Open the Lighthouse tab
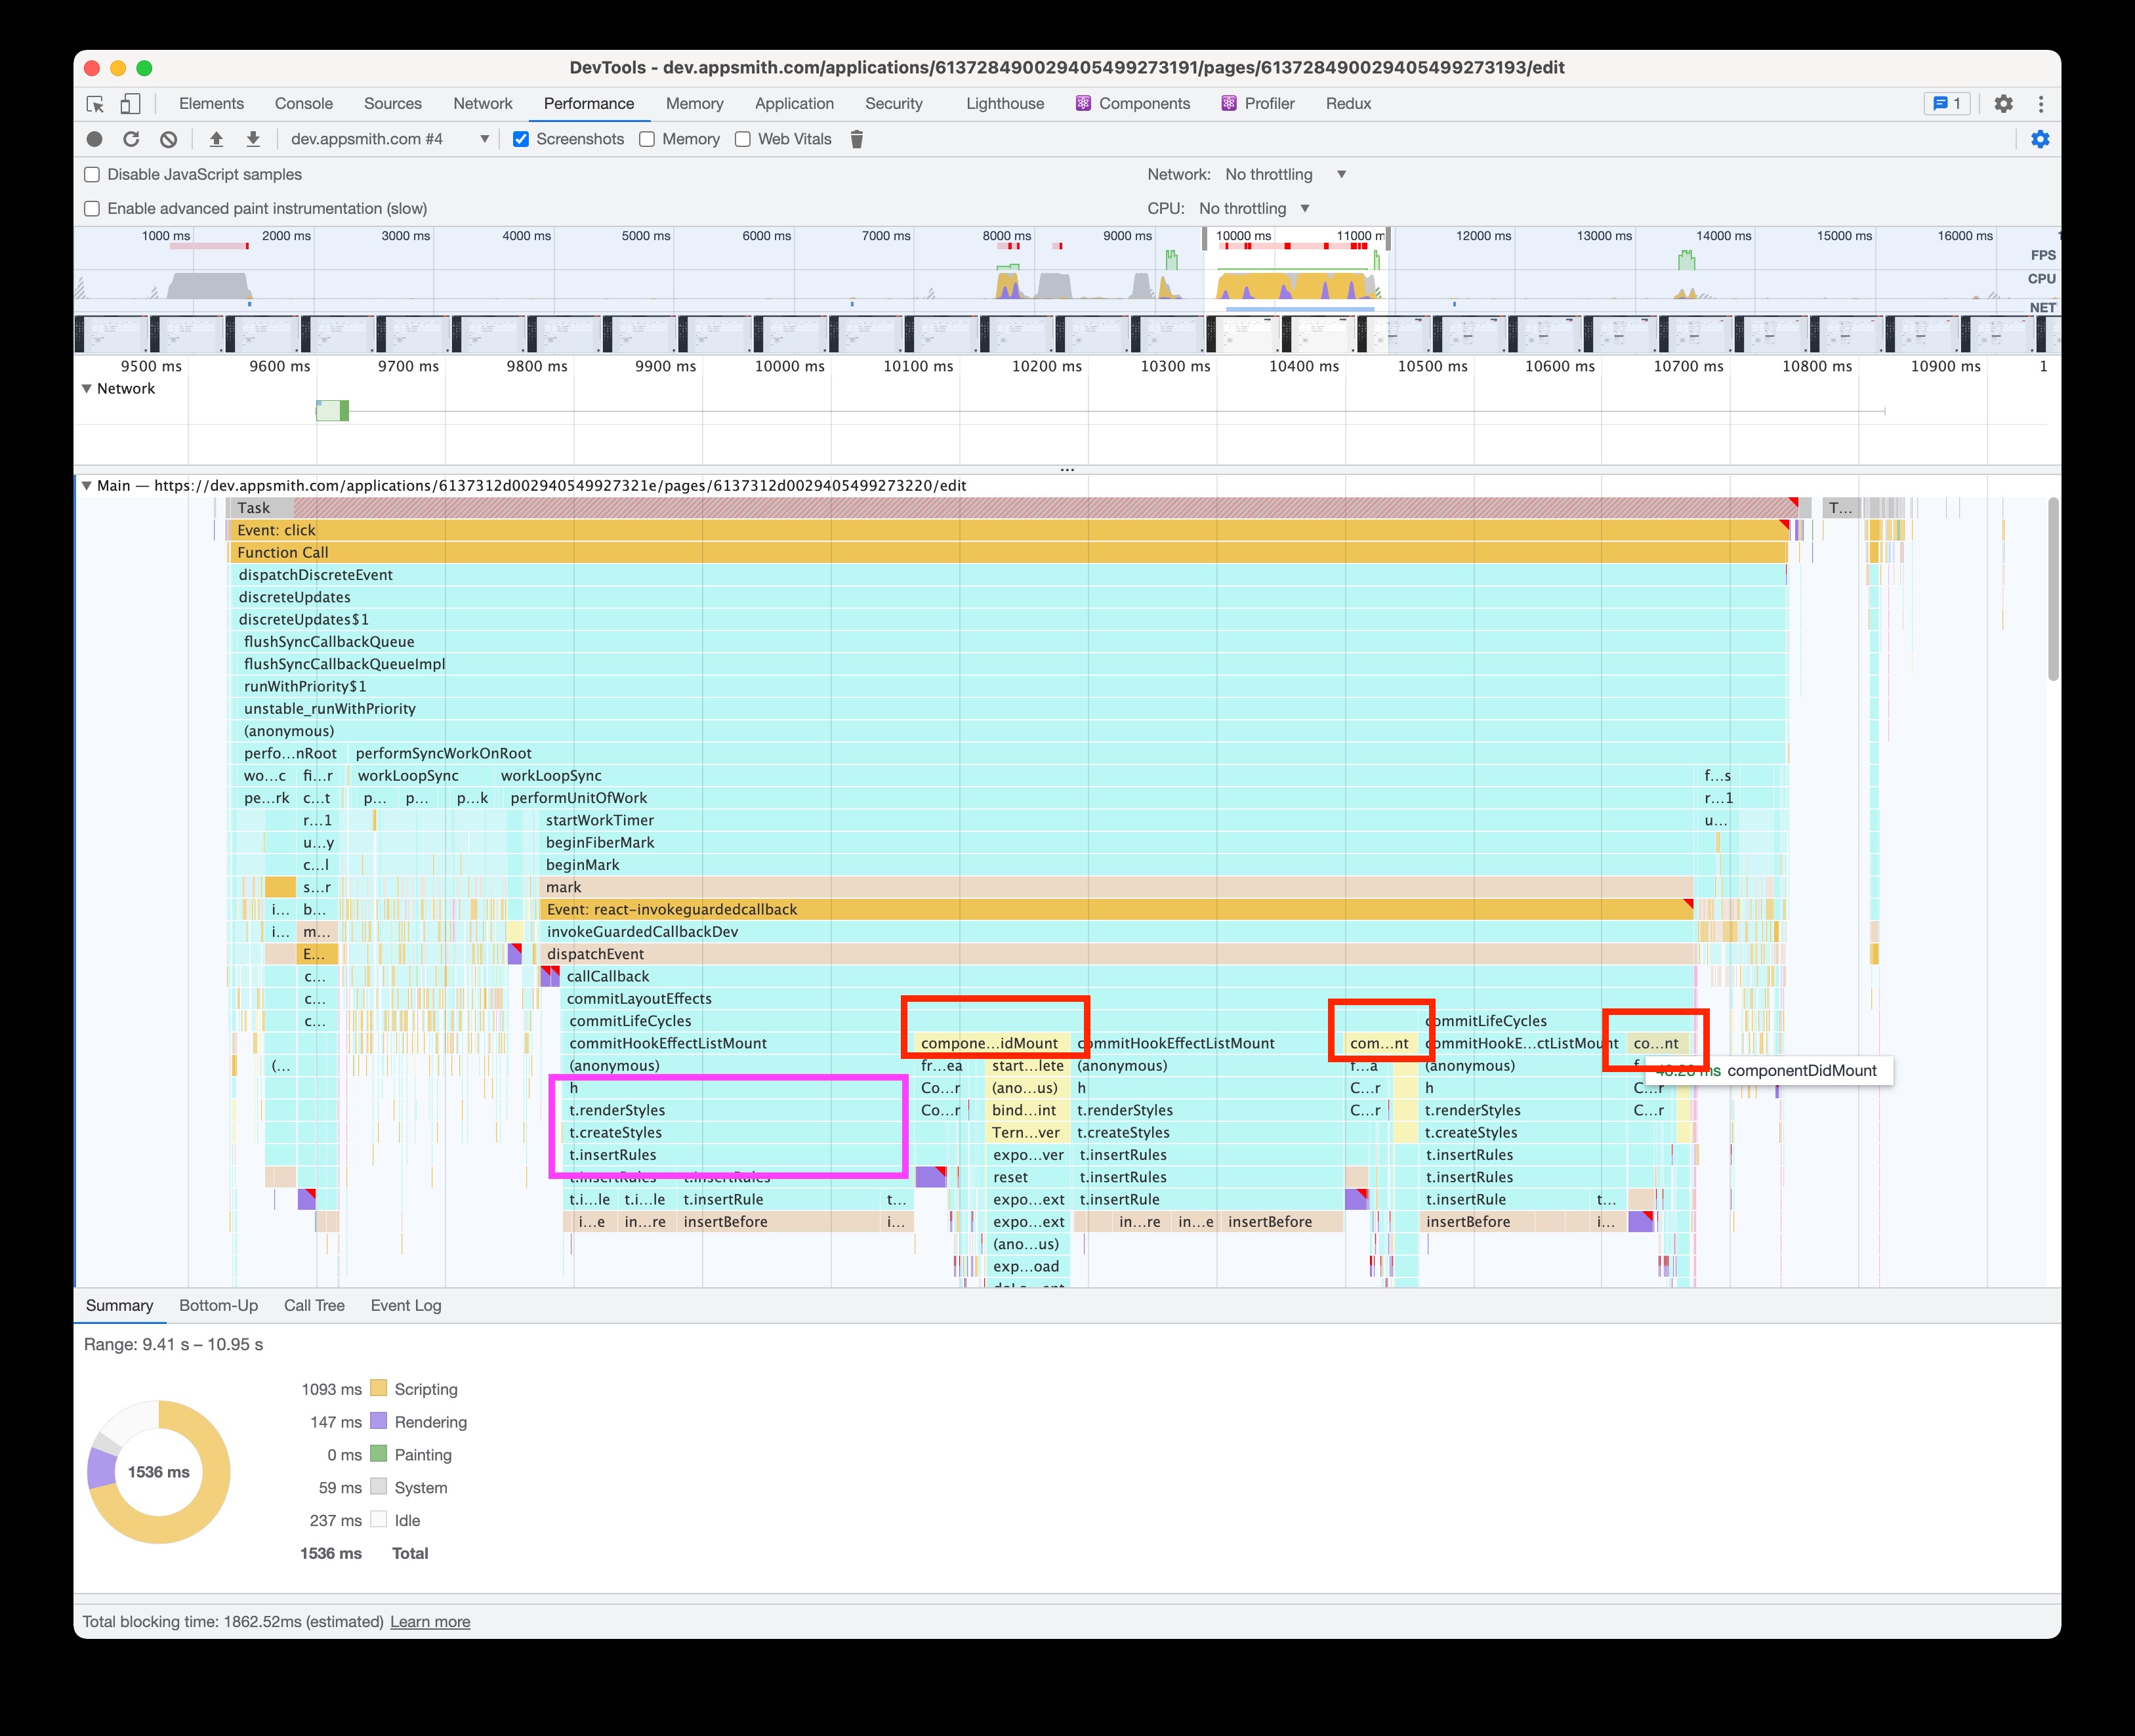The height and width of the screenshot is (1736, 2135). coord(1005,103)
